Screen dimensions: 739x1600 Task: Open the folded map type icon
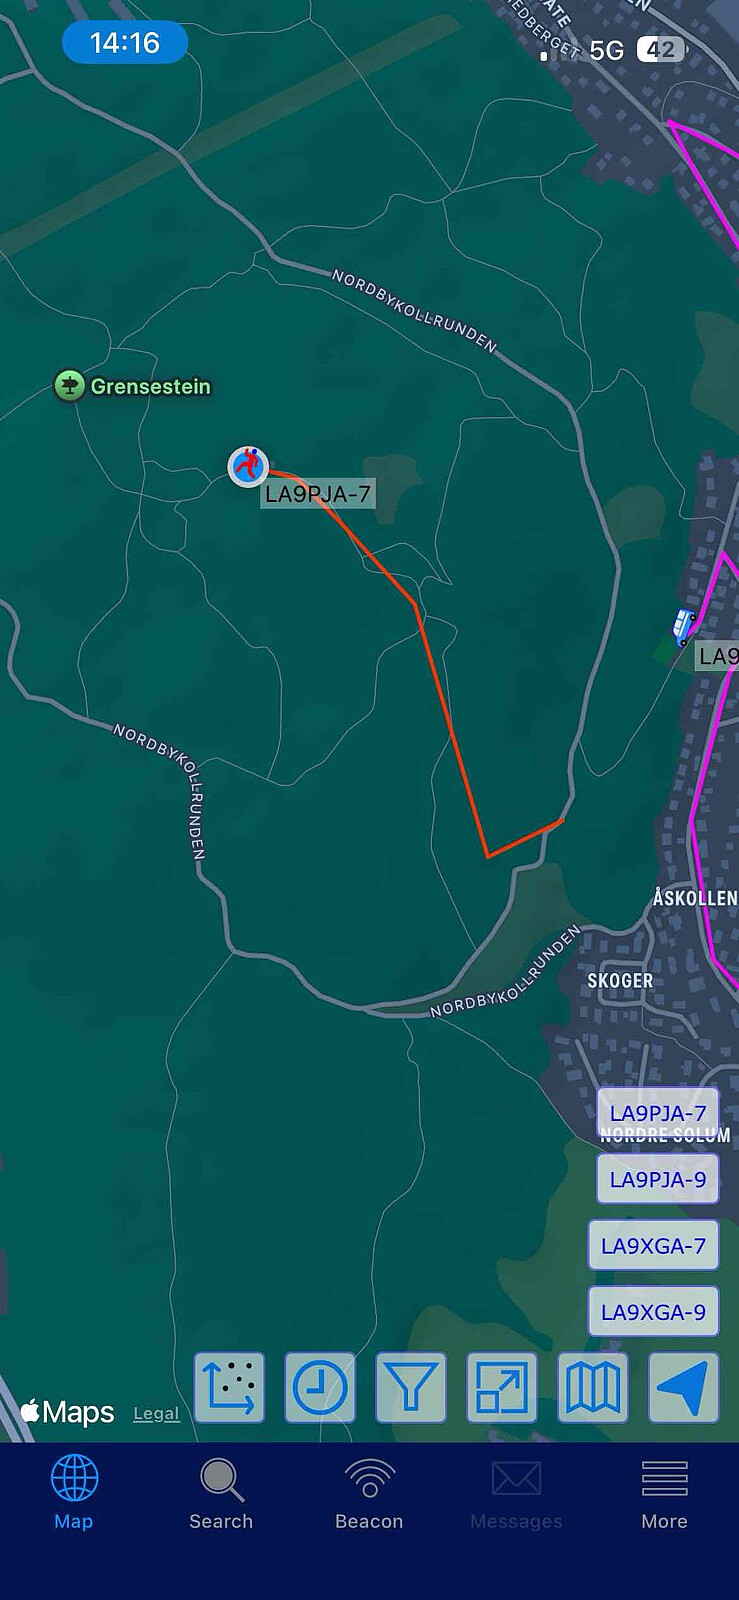[x=593, y=1387]
